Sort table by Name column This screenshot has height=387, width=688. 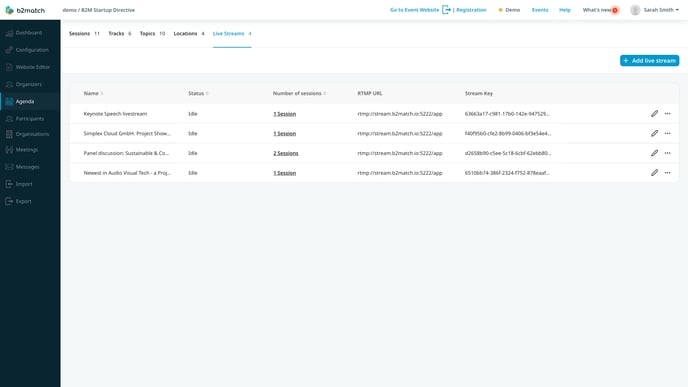coord(93,93)
